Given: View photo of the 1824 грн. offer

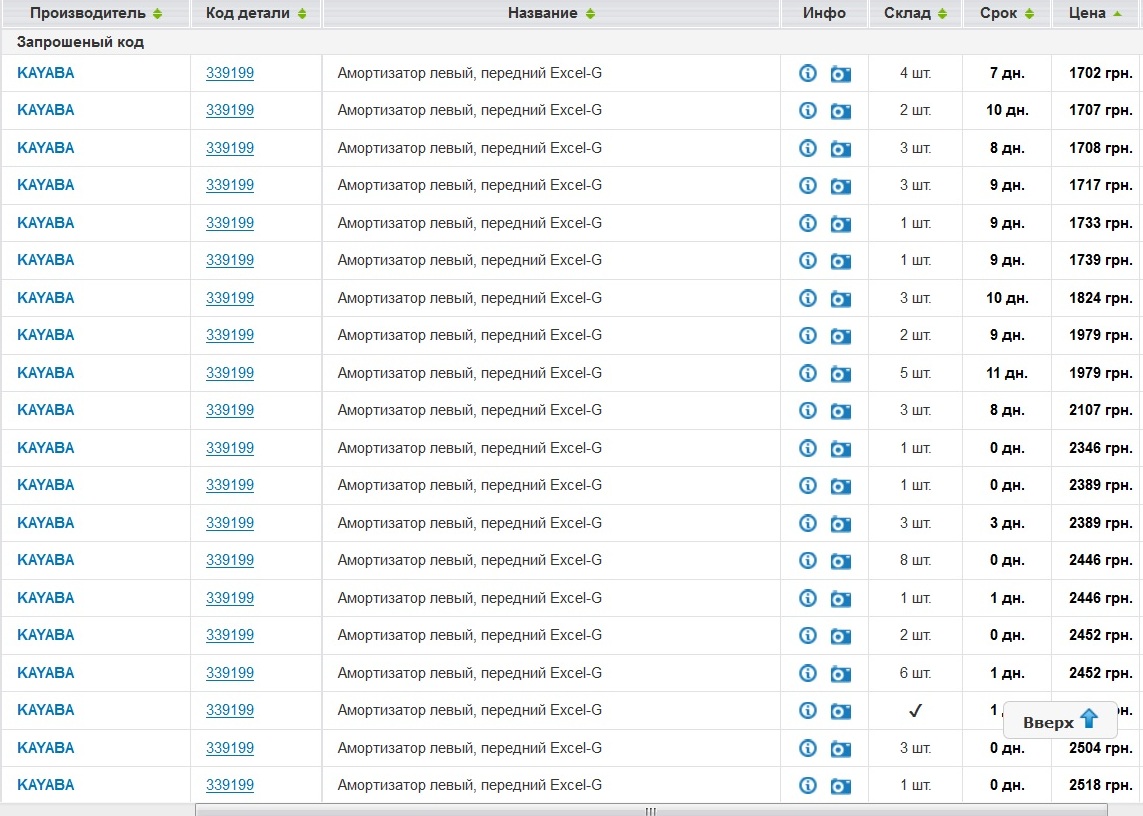Looking at the screenshot, I should 841,298.
